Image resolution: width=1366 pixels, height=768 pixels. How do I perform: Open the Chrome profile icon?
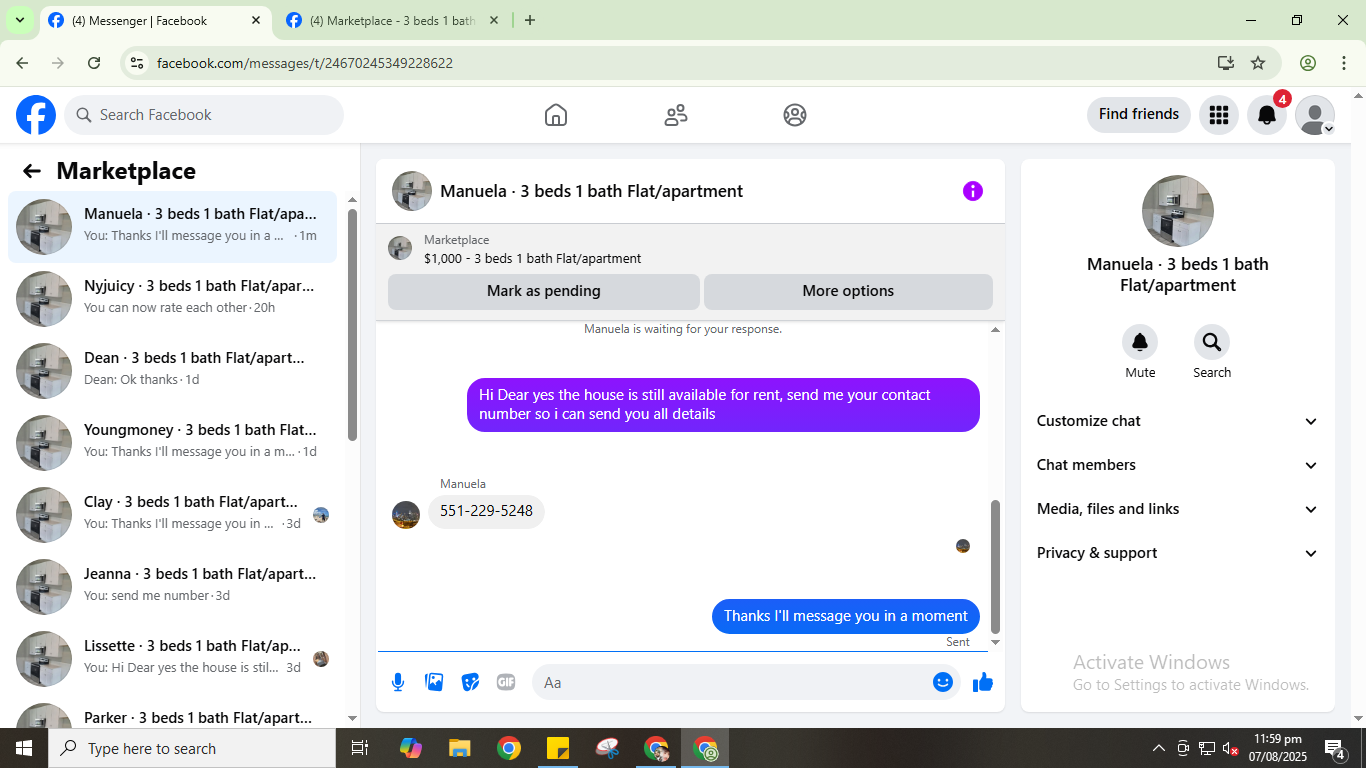[1308, 63]
